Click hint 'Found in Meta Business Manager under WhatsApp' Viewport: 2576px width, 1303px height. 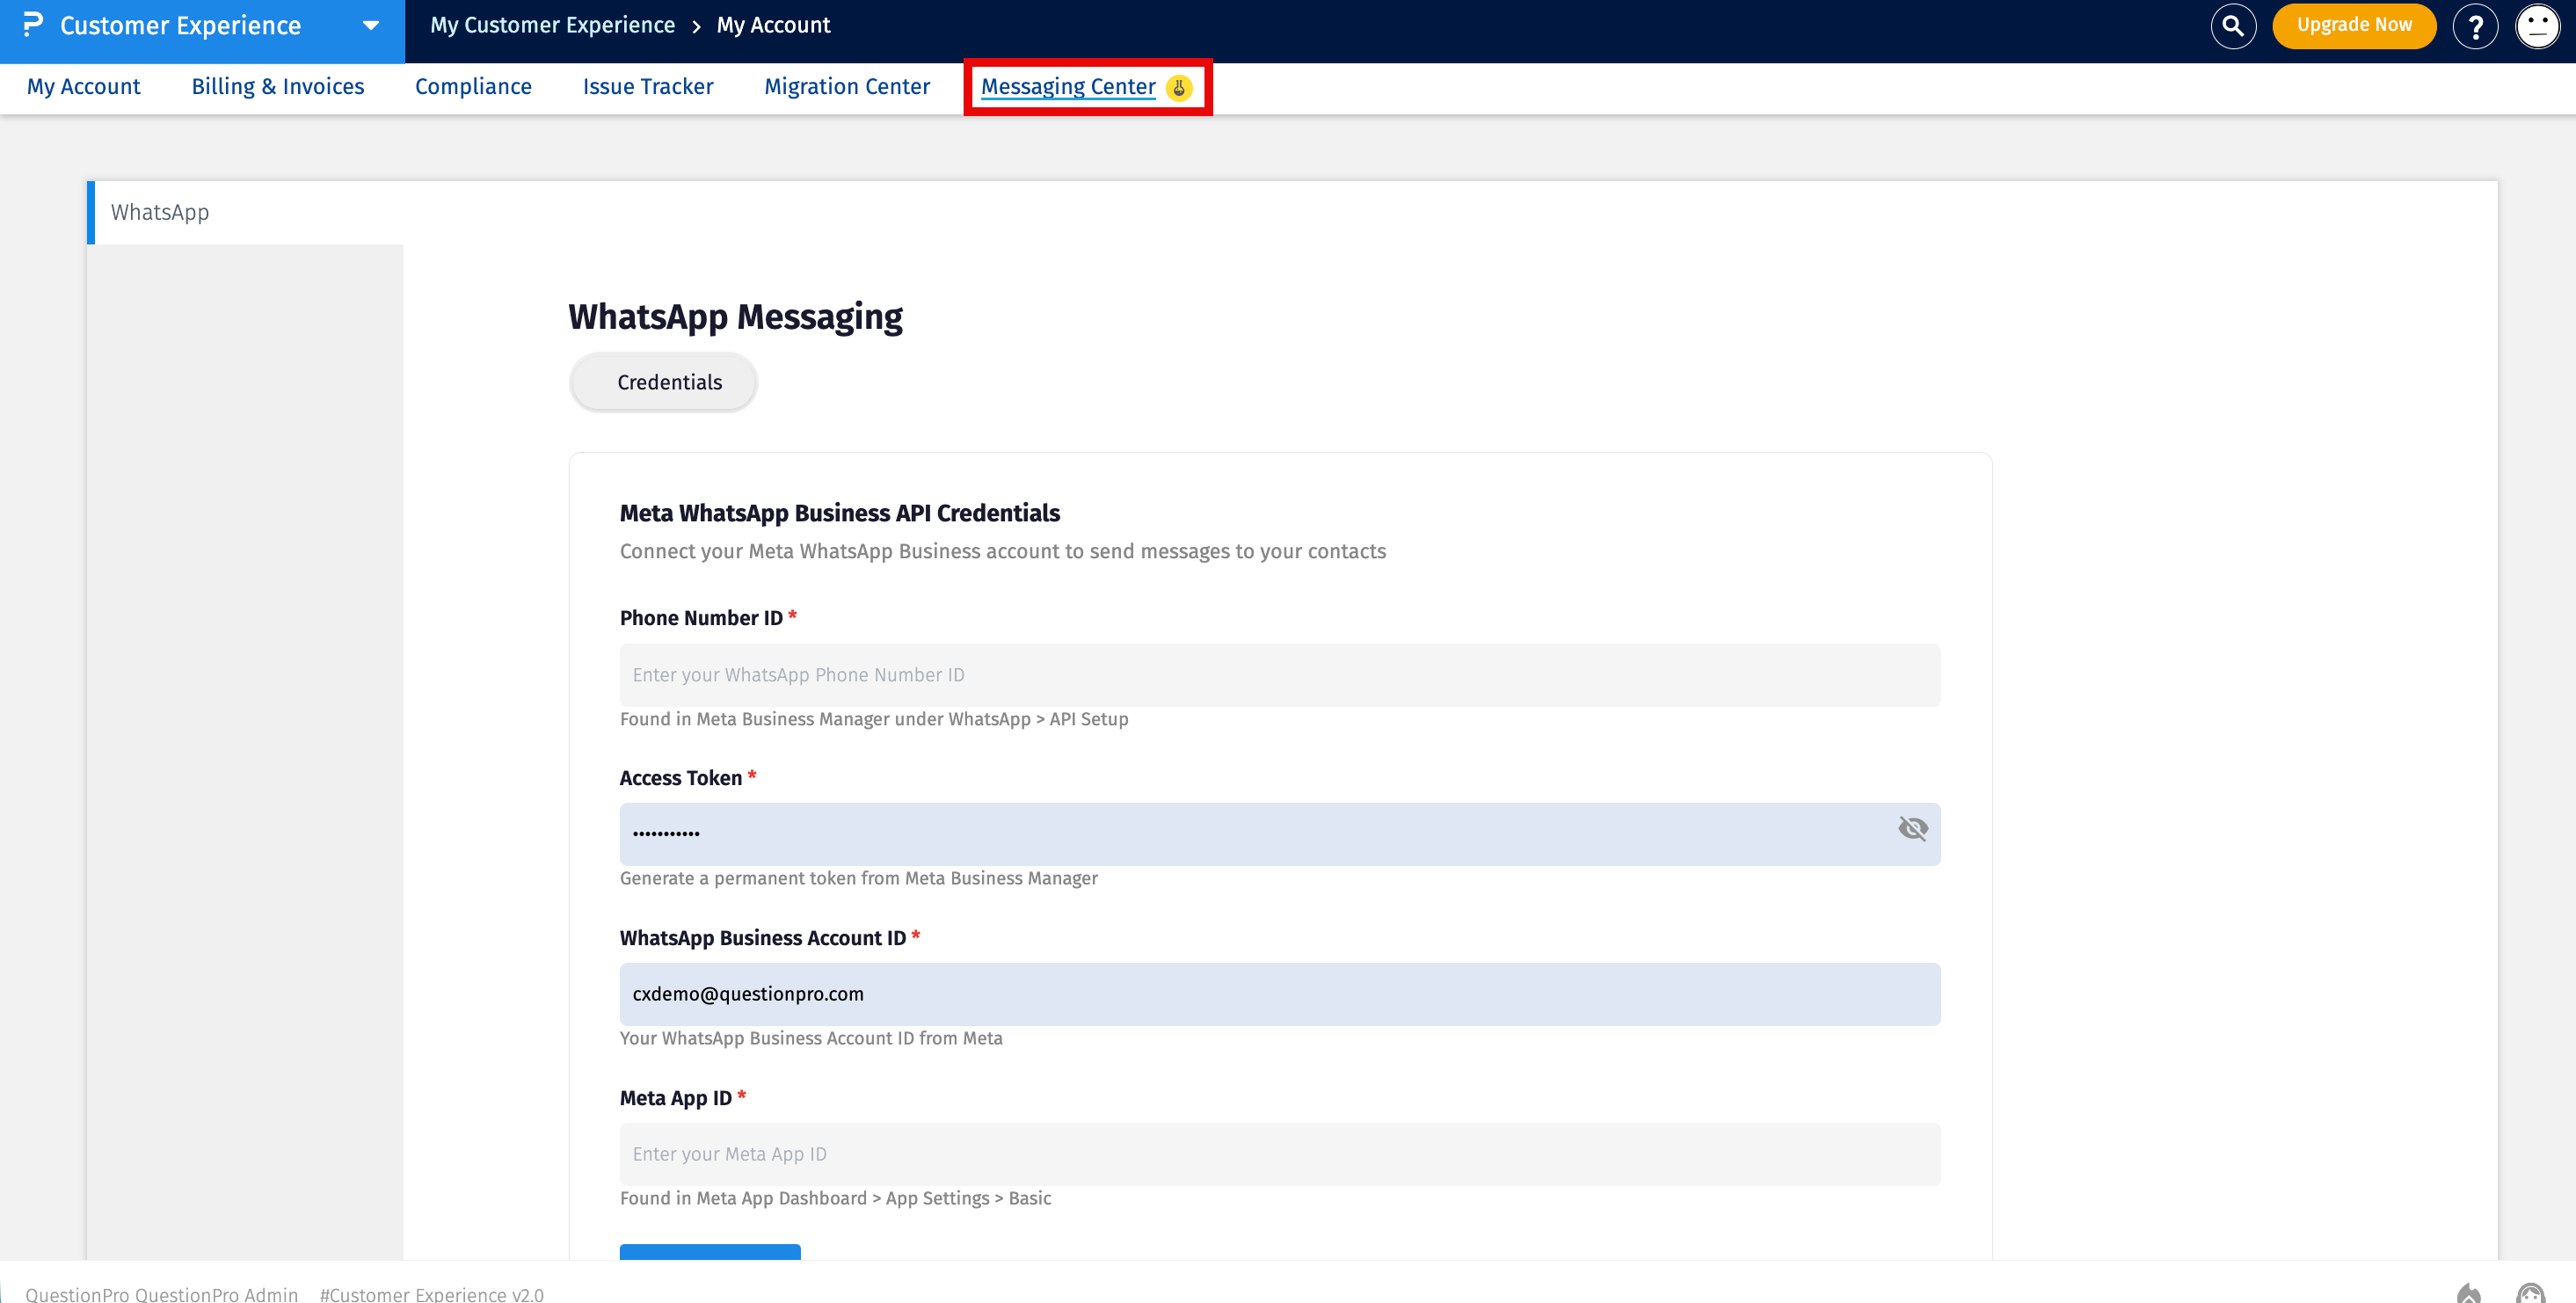874,719
